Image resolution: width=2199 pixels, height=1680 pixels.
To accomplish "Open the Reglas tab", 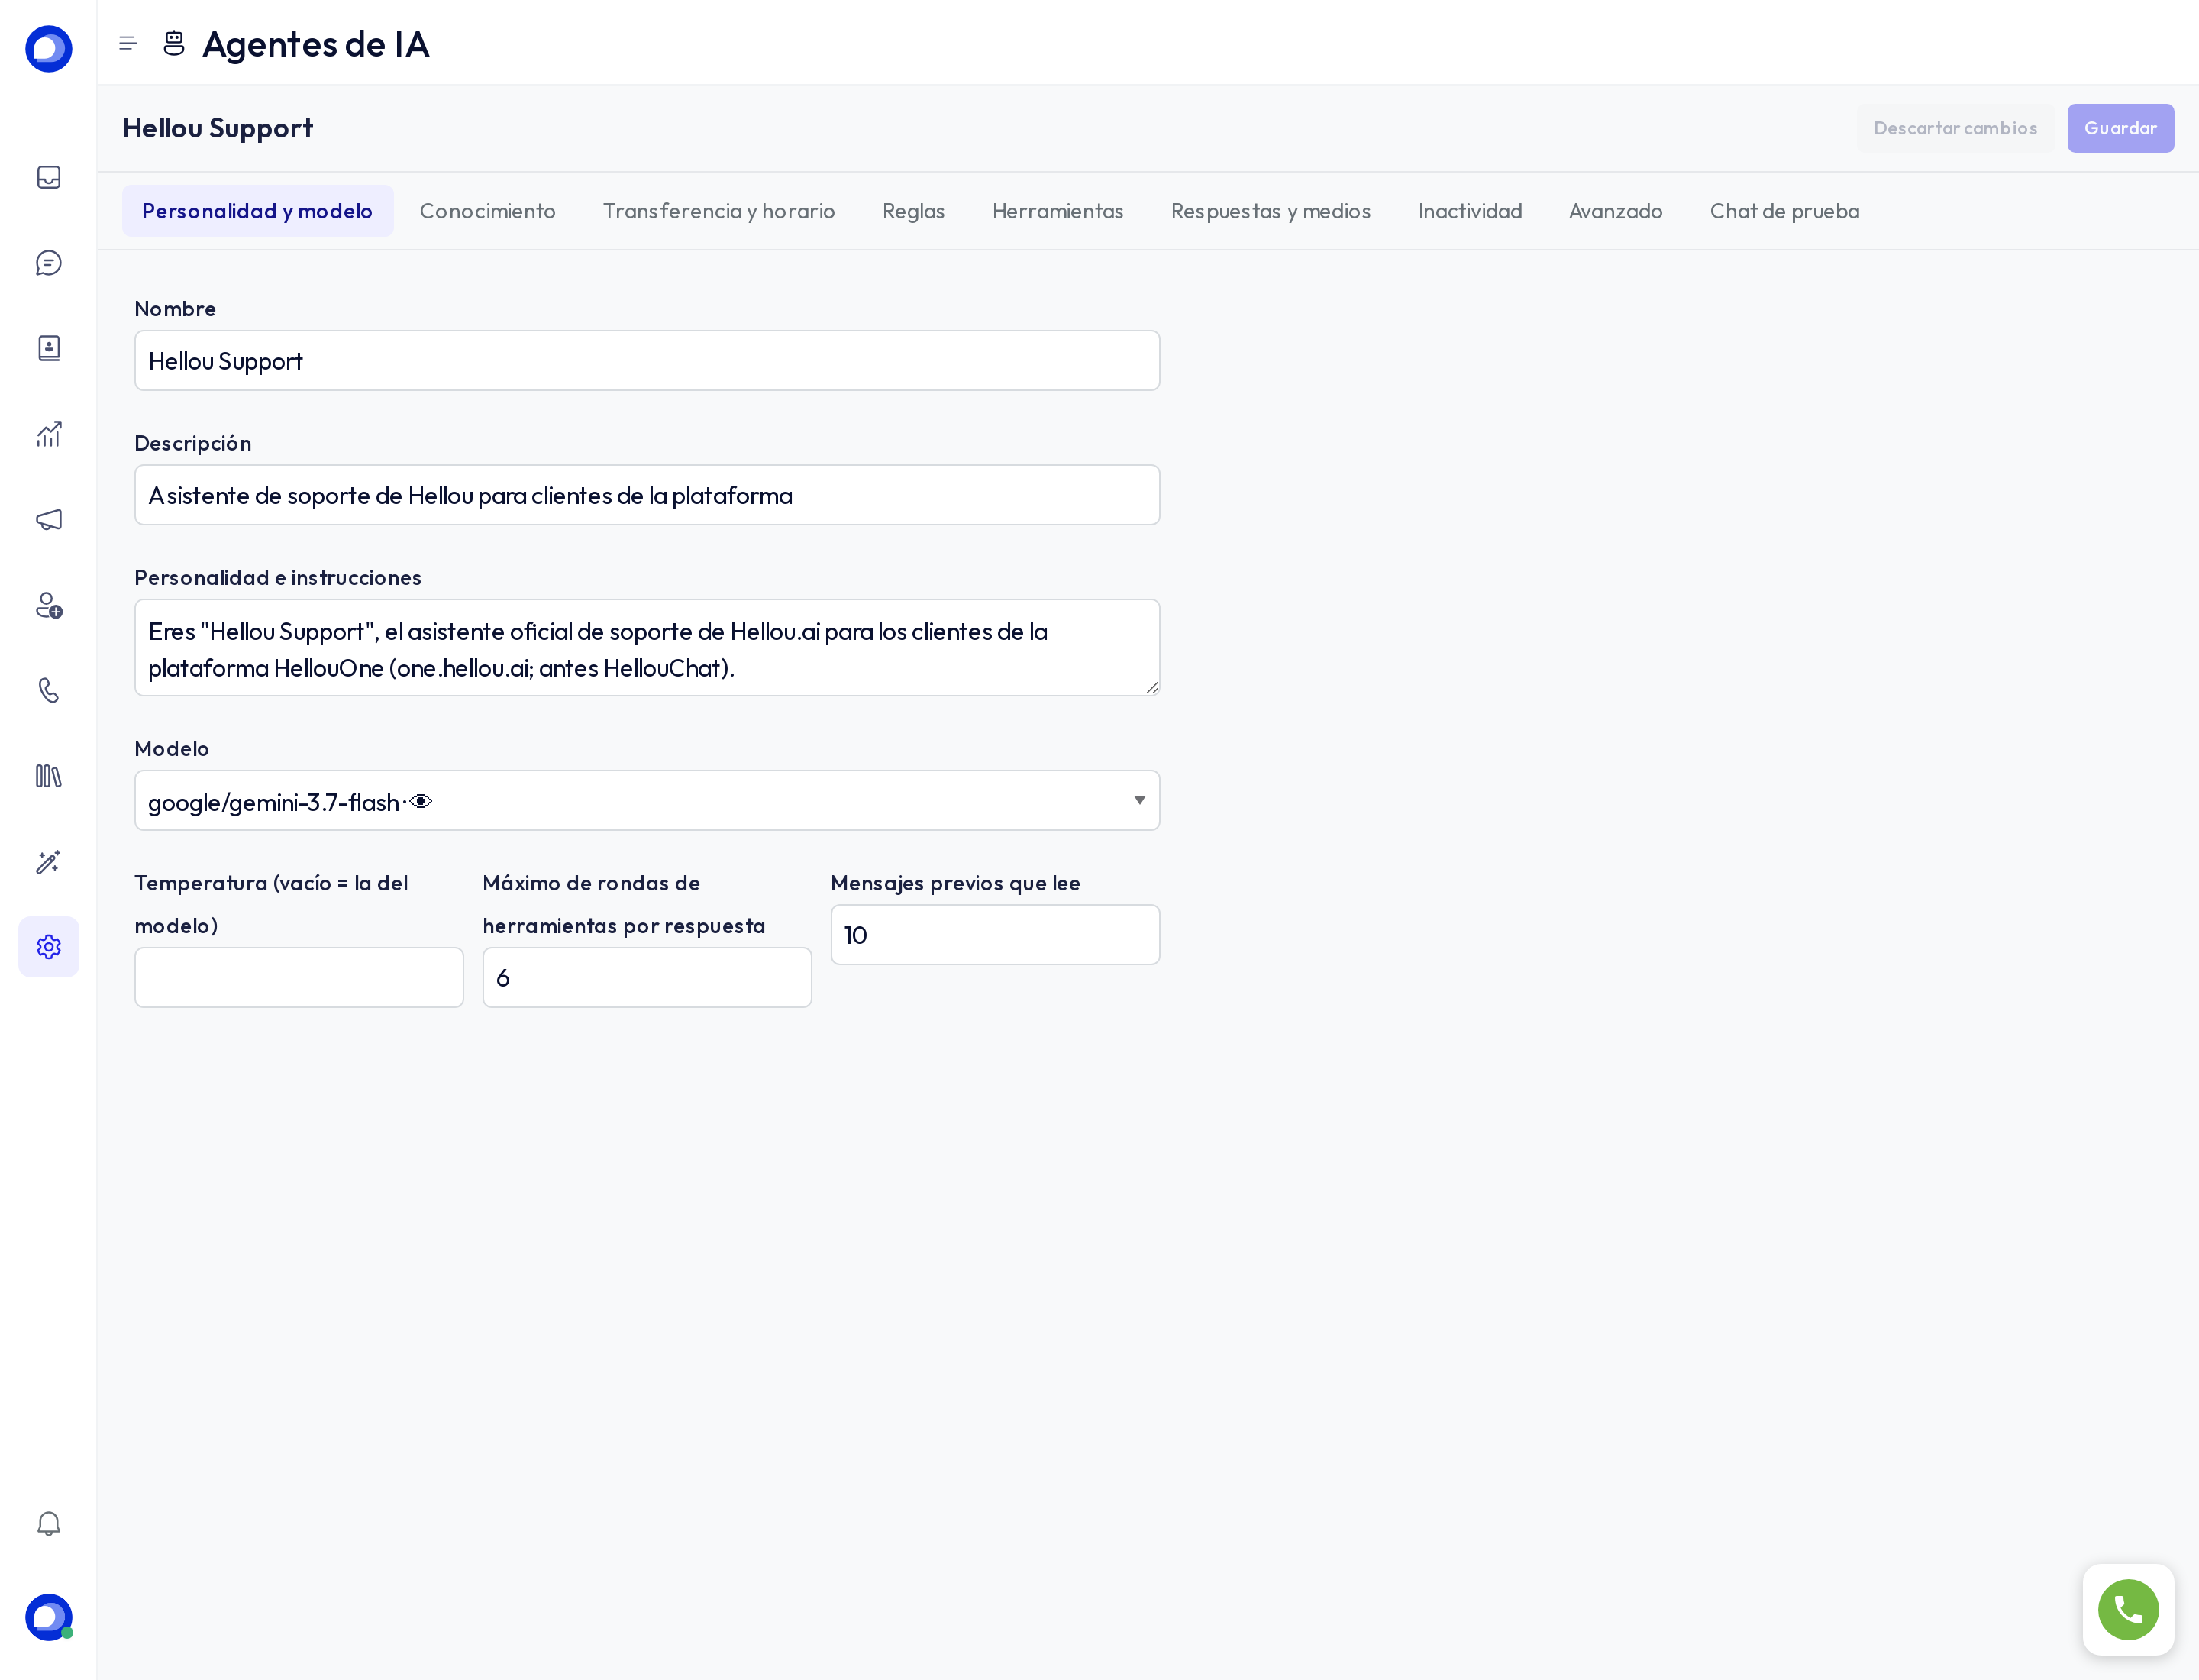I will click(913, 211).
